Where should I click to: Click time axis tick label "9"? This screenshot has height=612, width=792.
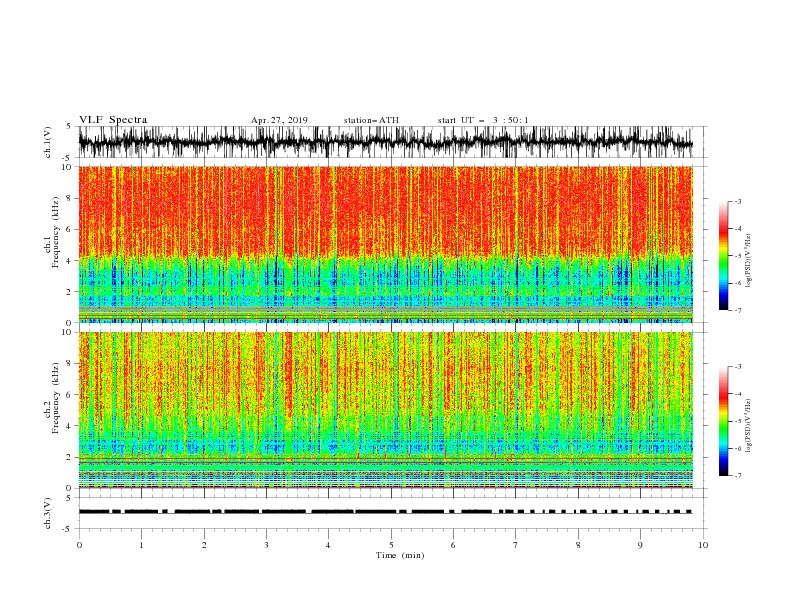(640, 545)
